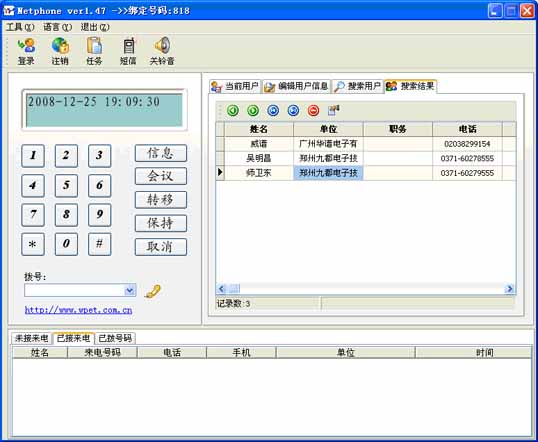Image resolution: width=538 pixels, height=442 pixels.
Task: Open the 短信 SMS phone icon
Action: pos(128,51)
